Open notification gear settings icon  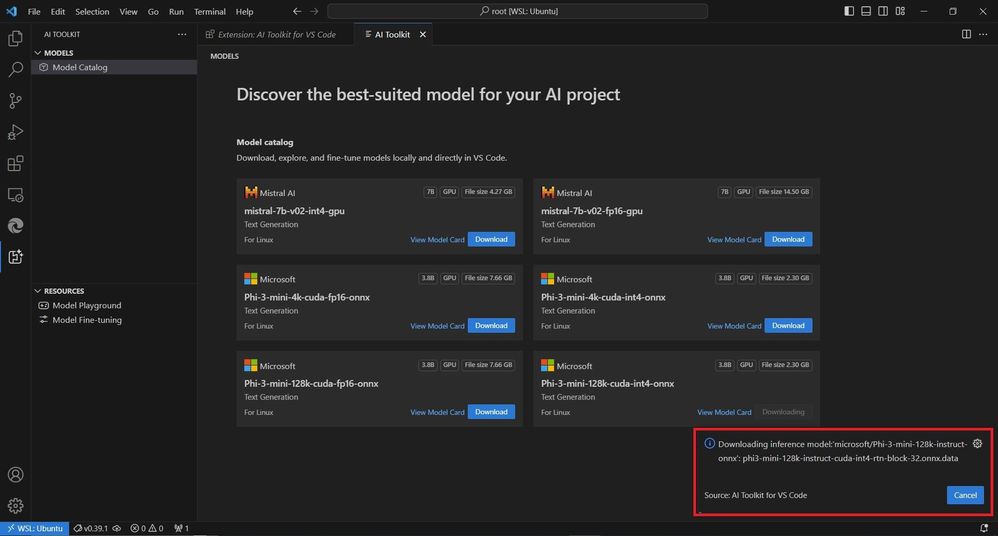978,444
